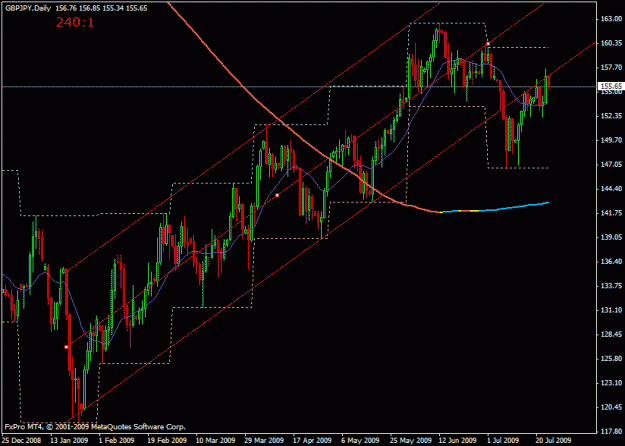Image resolution: width=625 pixels, height=446 pixels.
Task: Click the current price tag 155.65
Action: pos(611,86)
